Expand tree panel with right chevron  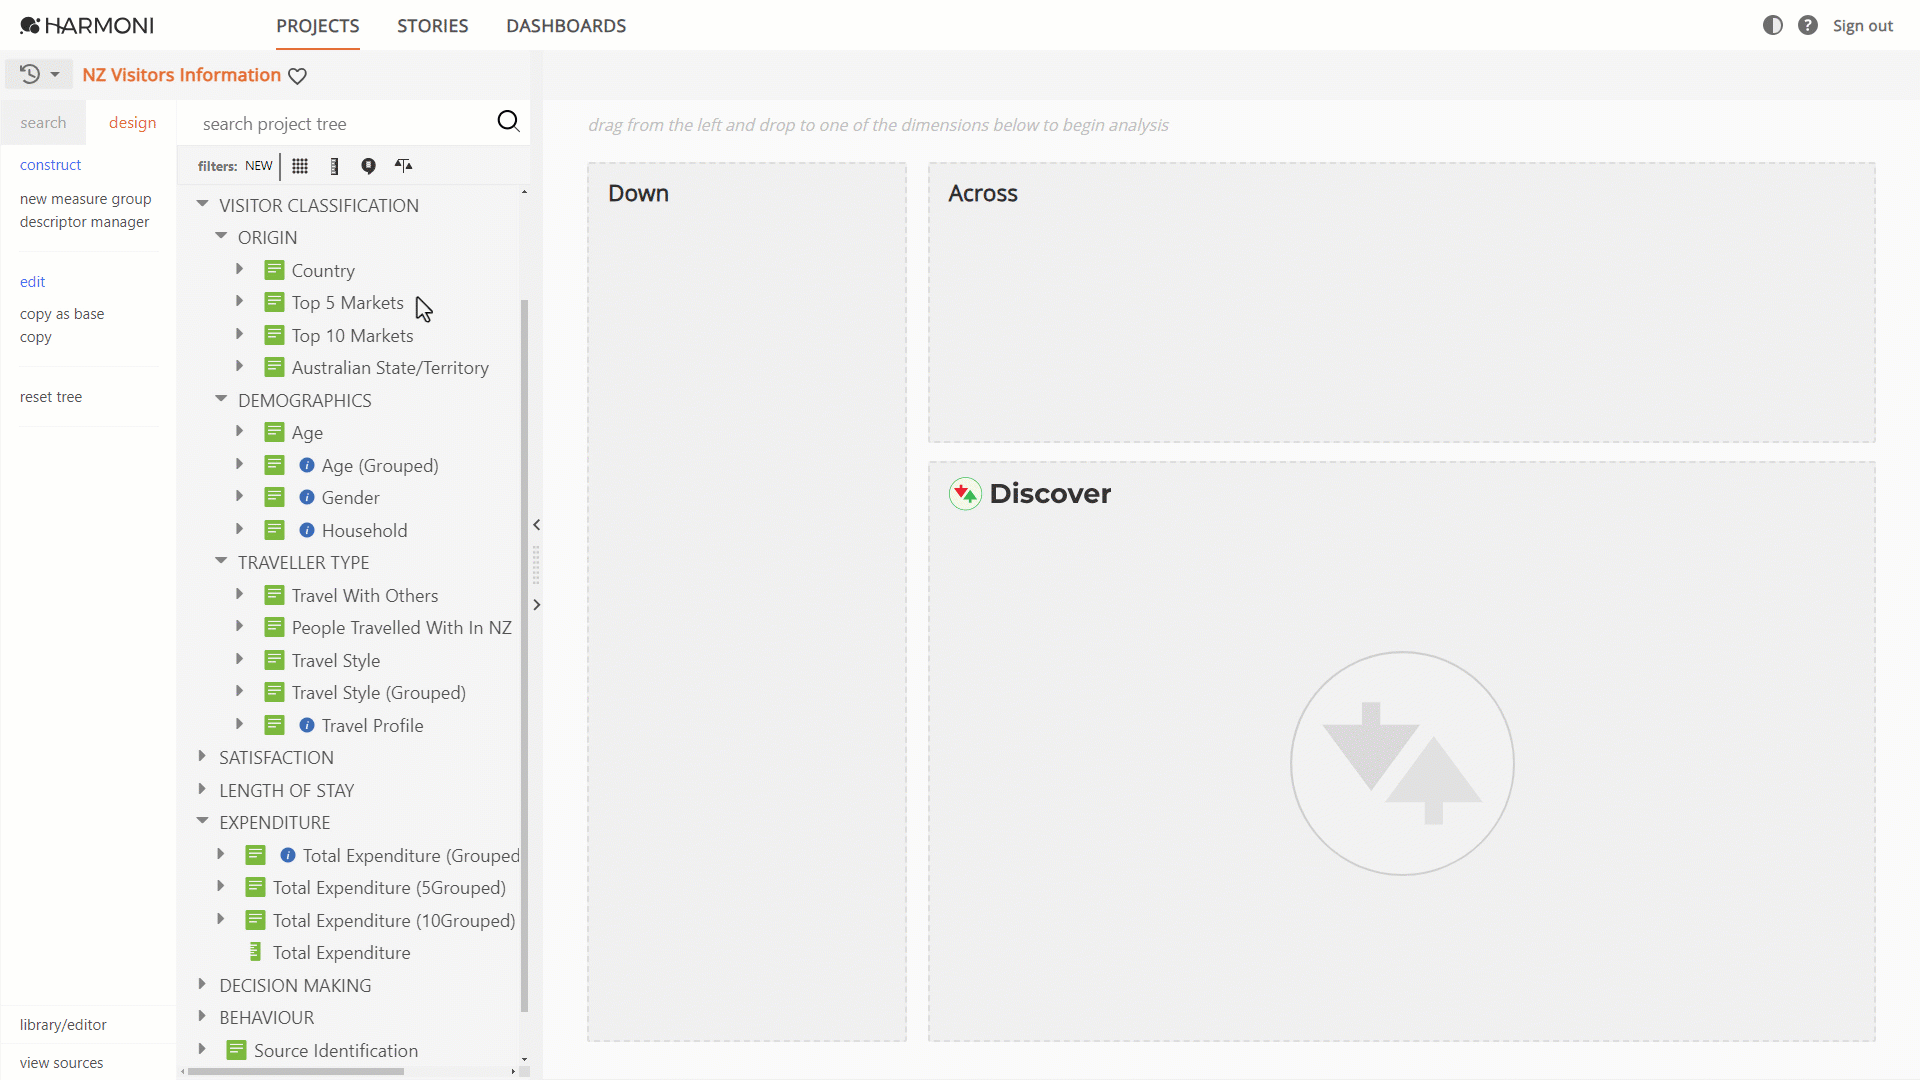[537, 605]
